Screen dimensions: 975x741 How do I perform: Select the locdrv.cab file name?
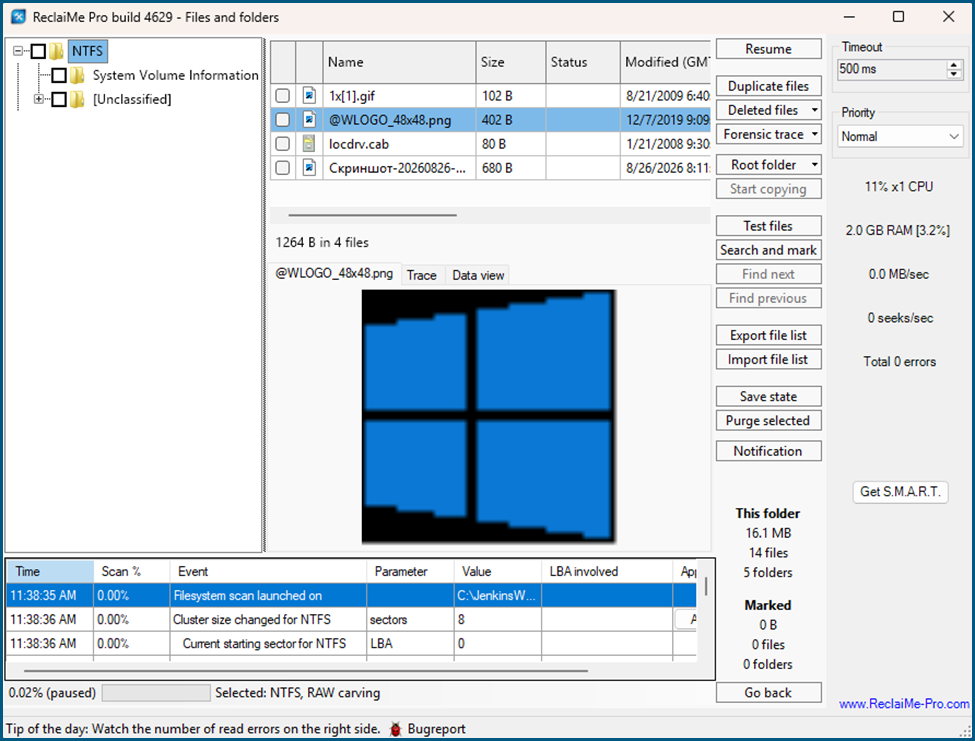359,144
